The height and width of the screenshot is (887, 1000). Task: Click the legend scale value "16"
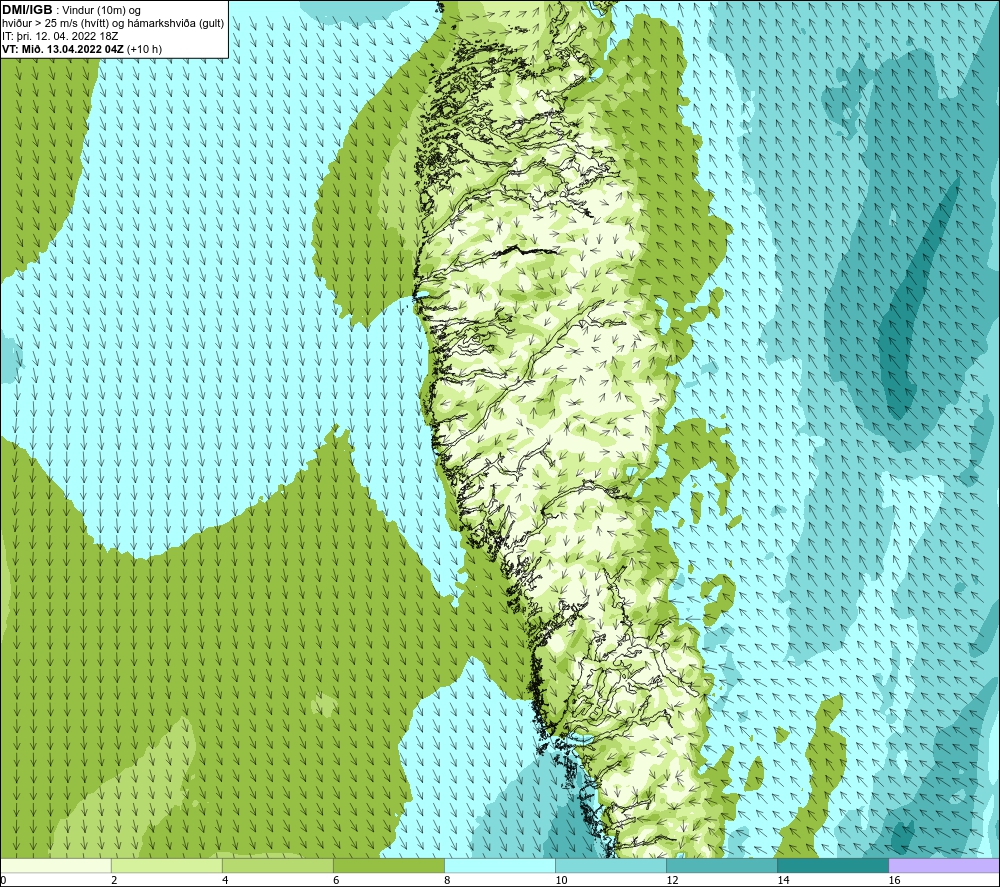coord(894,880)
